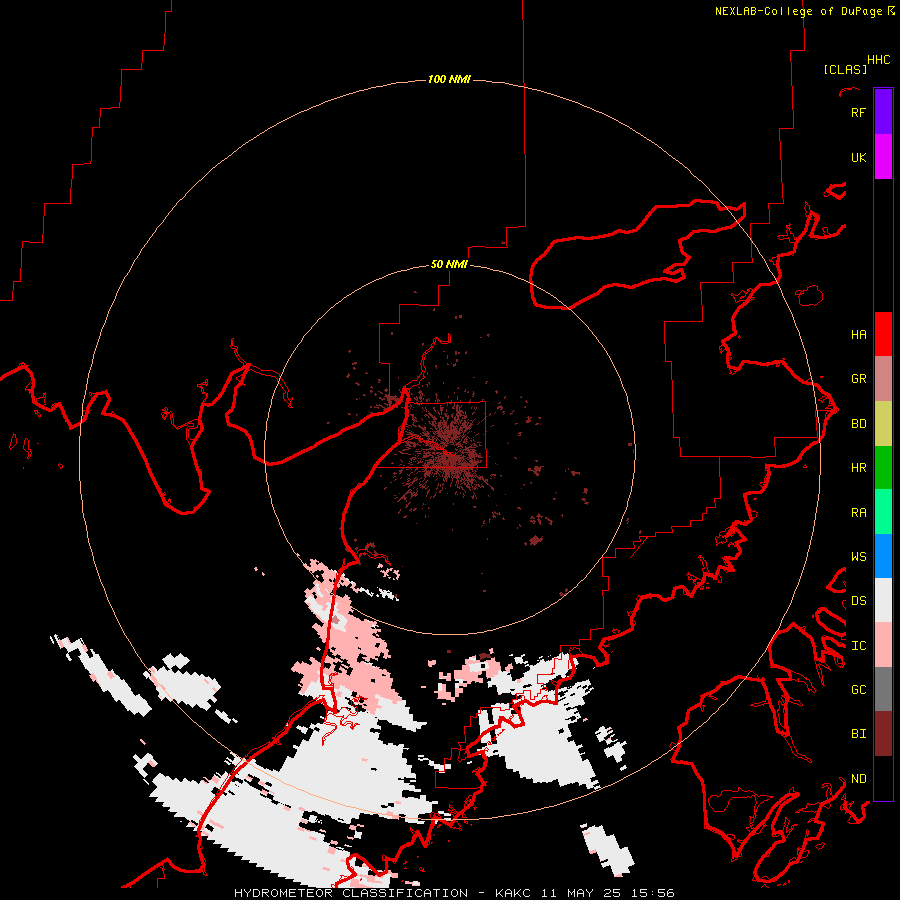
Task: Click the 'BD' legend label
Action: (858, 424)
